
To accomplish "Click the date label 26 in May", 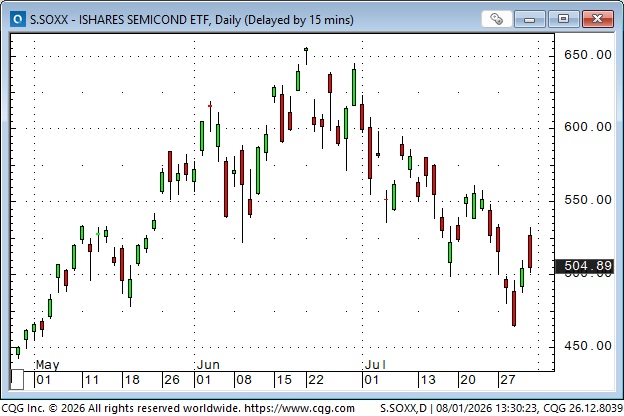I will pyautogui.click(x=172, y=380).
